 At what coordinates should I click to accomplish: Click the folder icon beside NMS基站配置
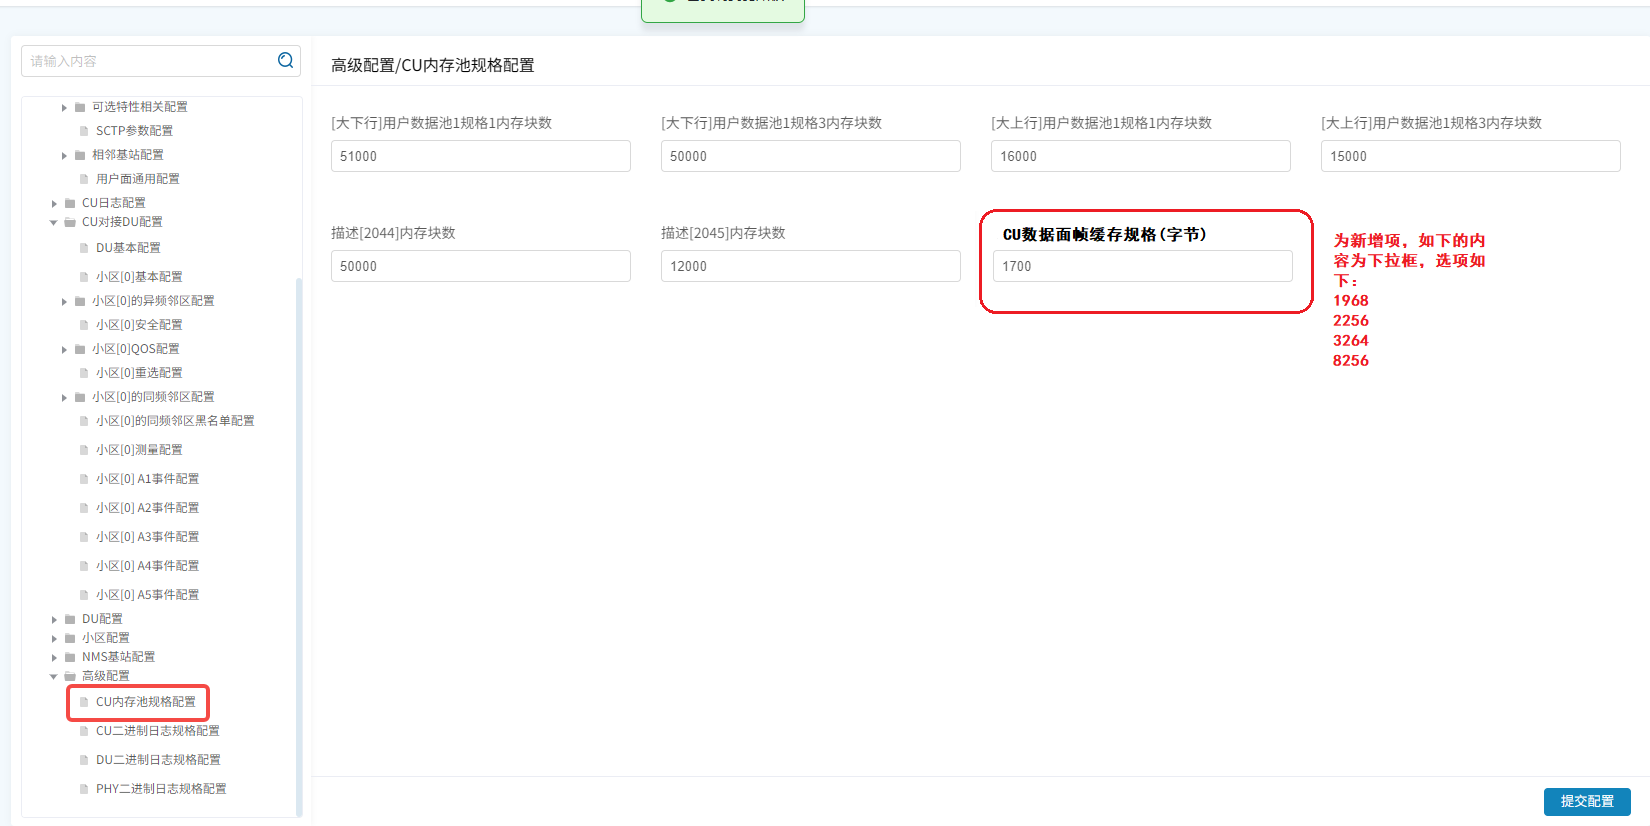70,657
